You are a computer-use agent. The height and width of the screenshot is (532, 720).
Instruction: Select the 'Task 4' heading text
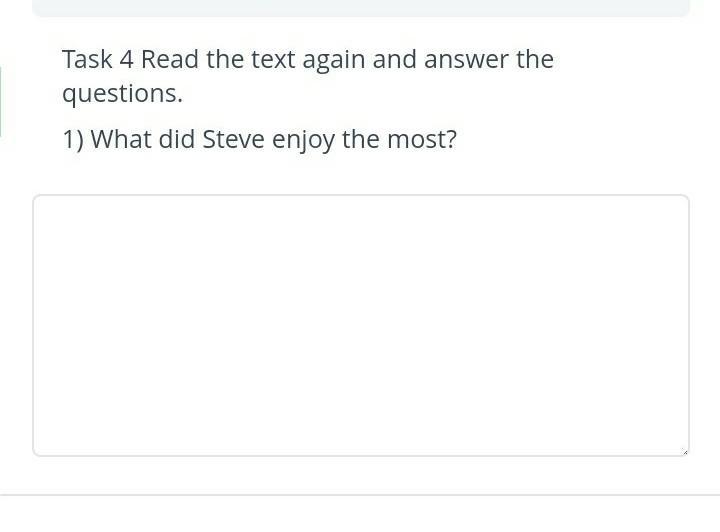98,59
